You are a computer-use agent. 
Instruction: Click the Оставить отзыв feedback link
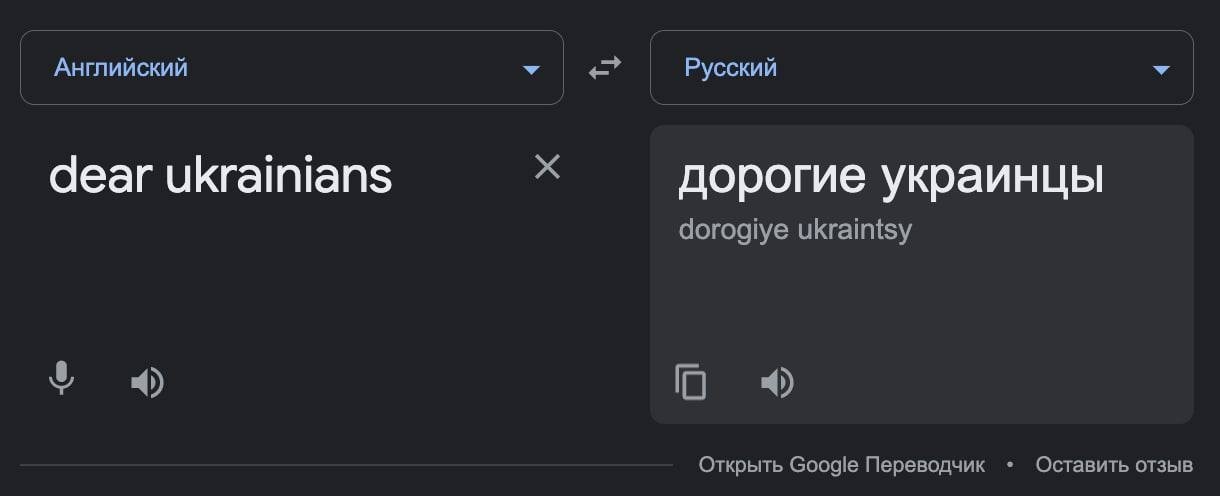[1114, 465]
